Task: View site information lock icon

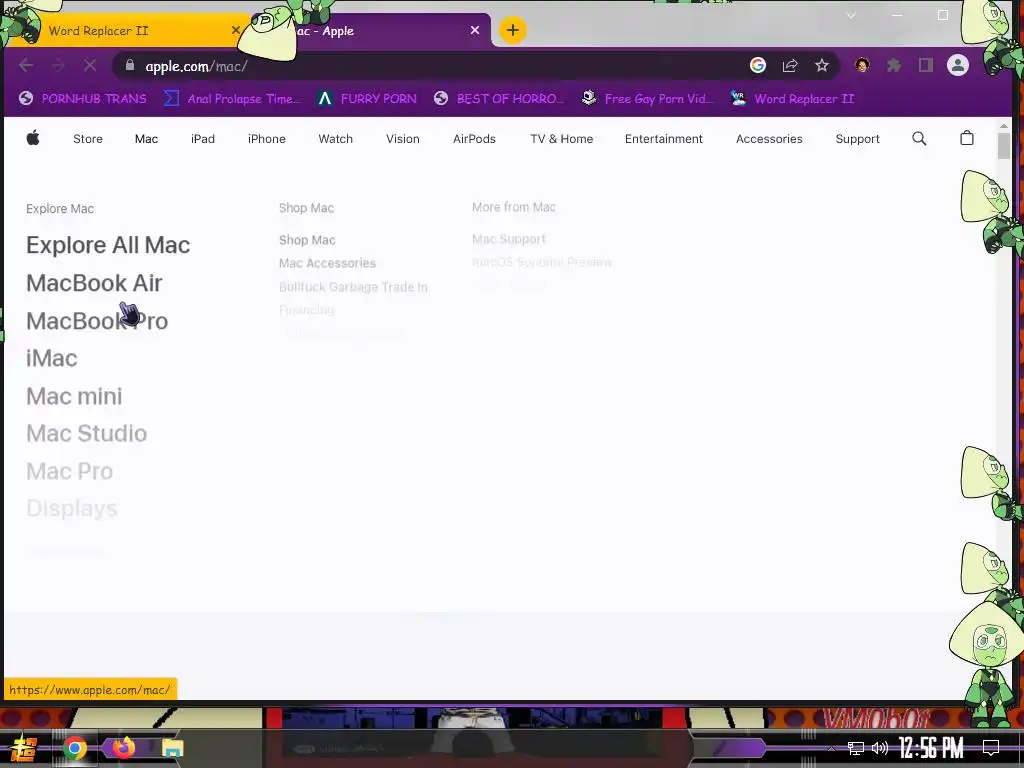Action: coord(129,65)
